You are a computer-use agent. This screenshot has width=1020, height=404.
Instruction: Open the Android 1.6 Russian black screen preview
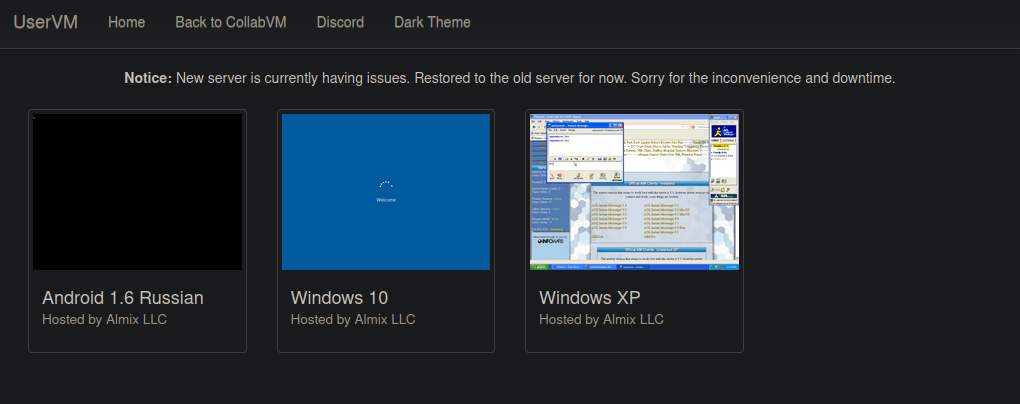pos(137,191)
